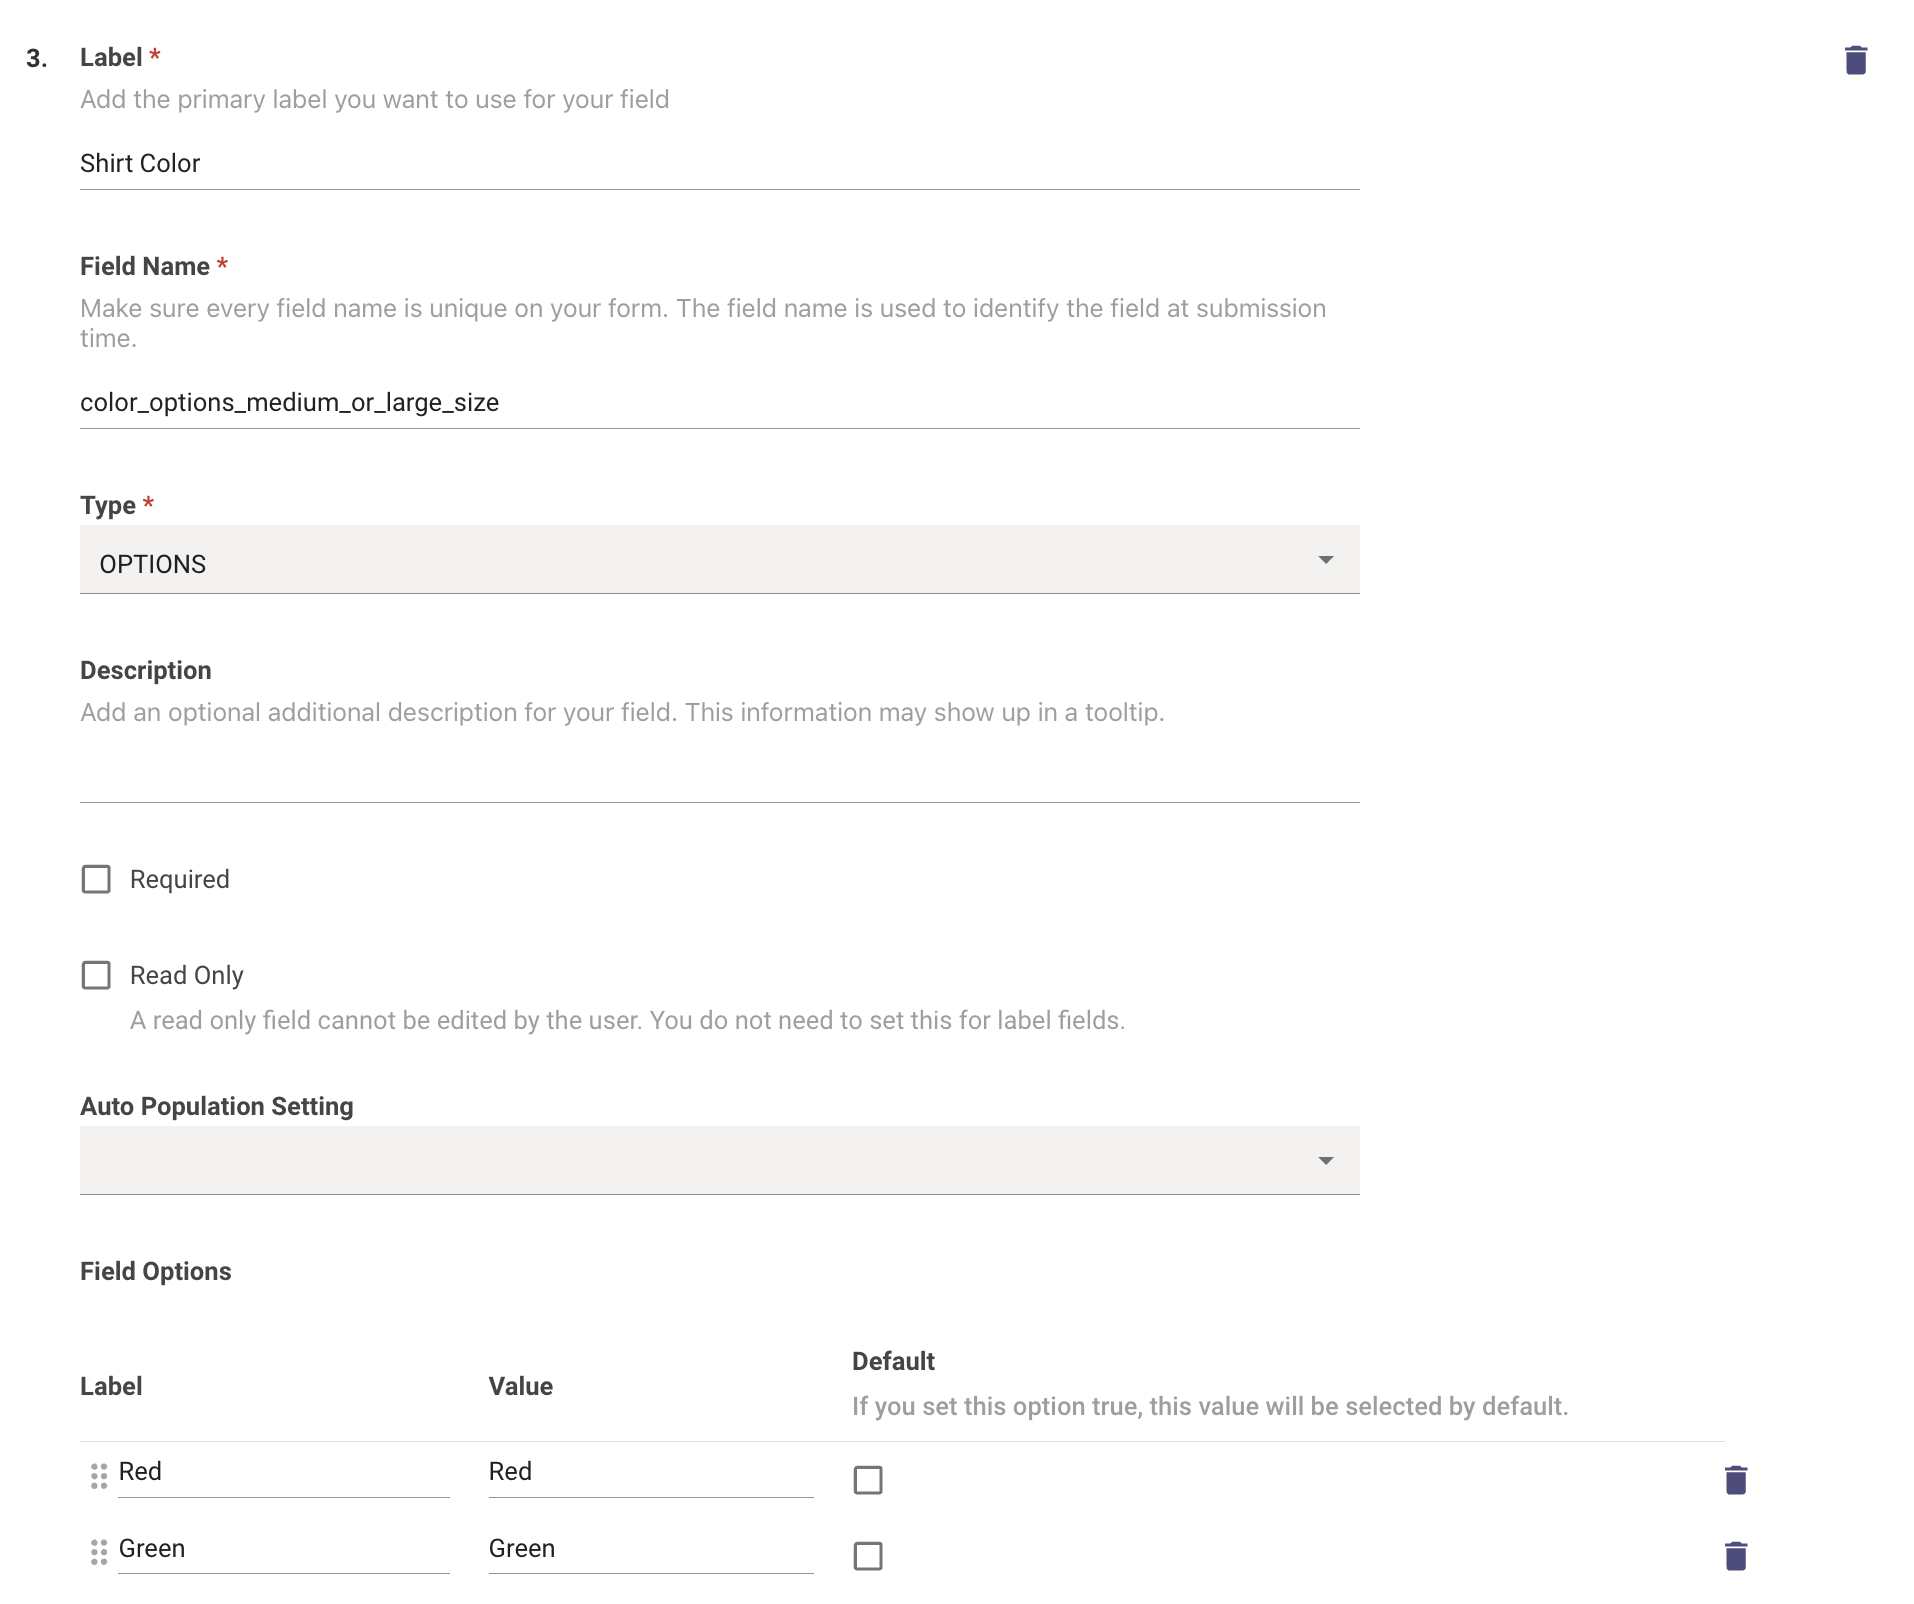
Task: Tick the Read Only checkbox
Action: [96, 975]
